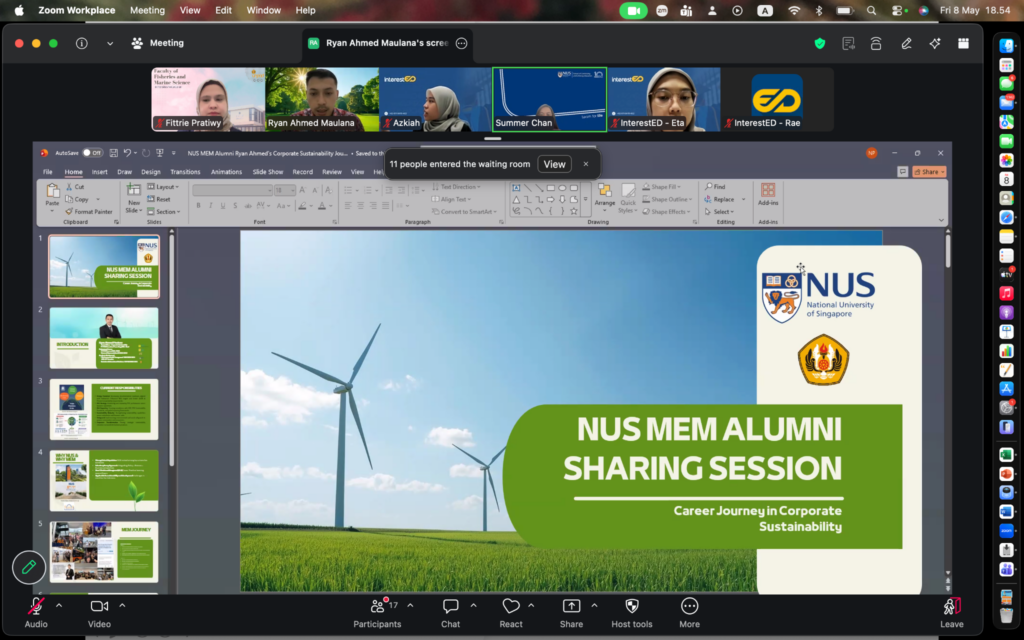The image size is (1024, 640).
Task: Expand the Chat options chevron
Action: tap(473, 606)
